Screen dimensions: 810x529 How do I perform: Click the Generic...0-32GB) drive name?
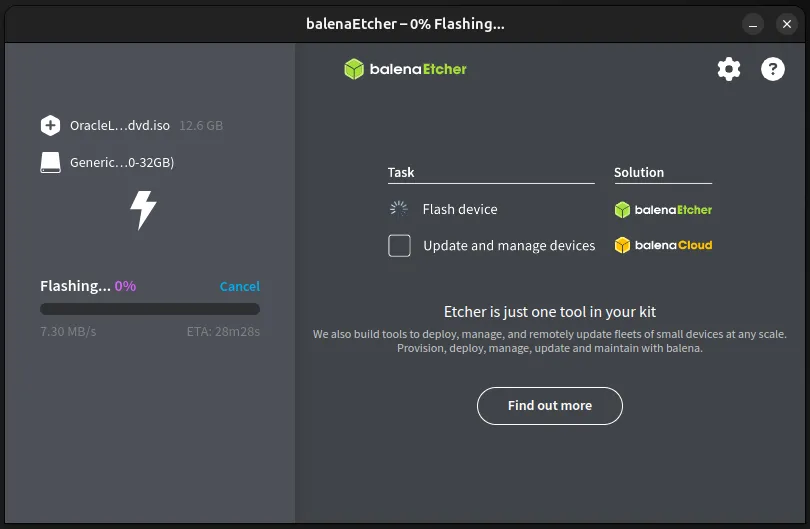pyautogui.click(x=122, y=163)
